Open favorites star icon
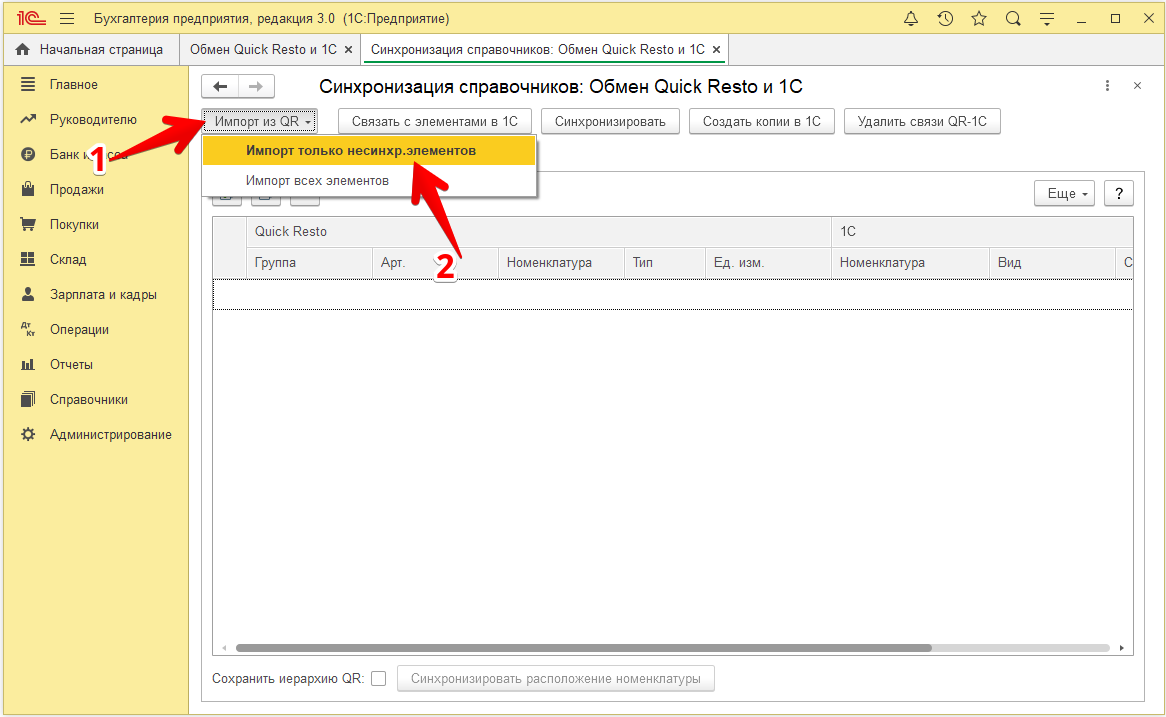The image size is (1166, 717). 979,19
